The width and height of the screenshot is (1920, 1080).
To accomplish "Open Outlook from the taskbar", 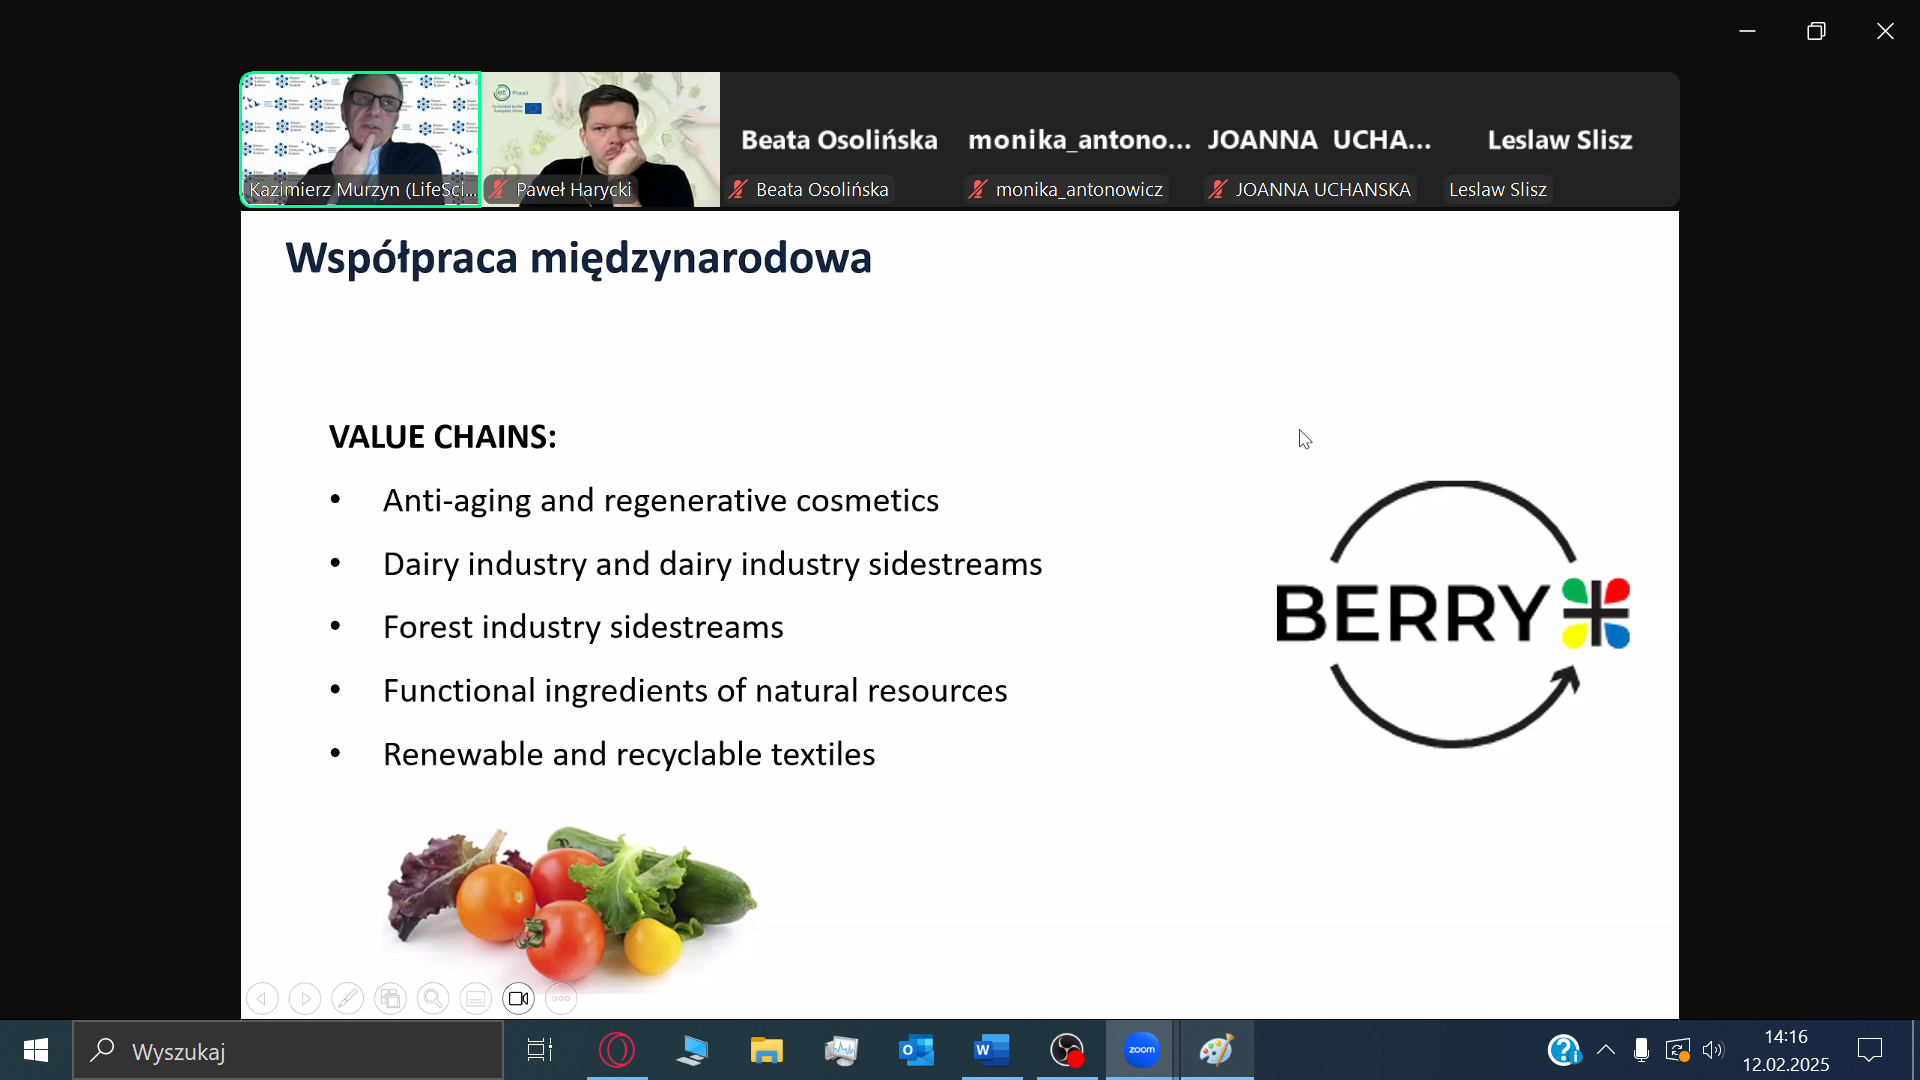I will tap(916, 1050).
